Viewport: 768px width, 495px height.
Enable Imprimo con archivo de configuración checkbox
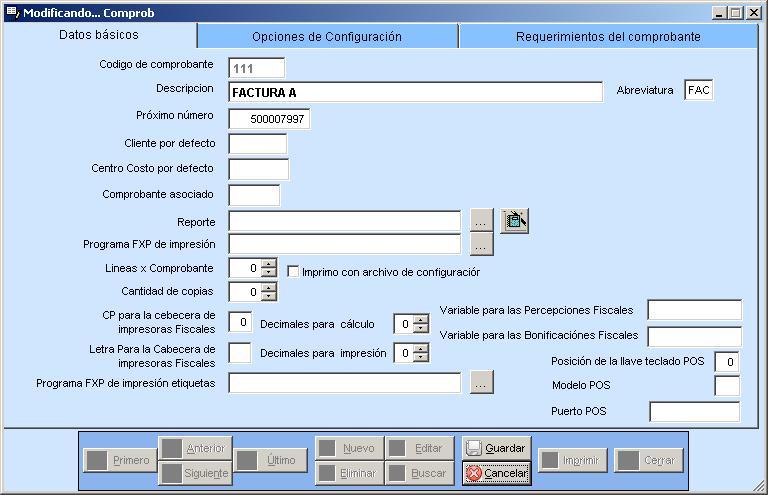pyautogui.click(x=294, y=272)
